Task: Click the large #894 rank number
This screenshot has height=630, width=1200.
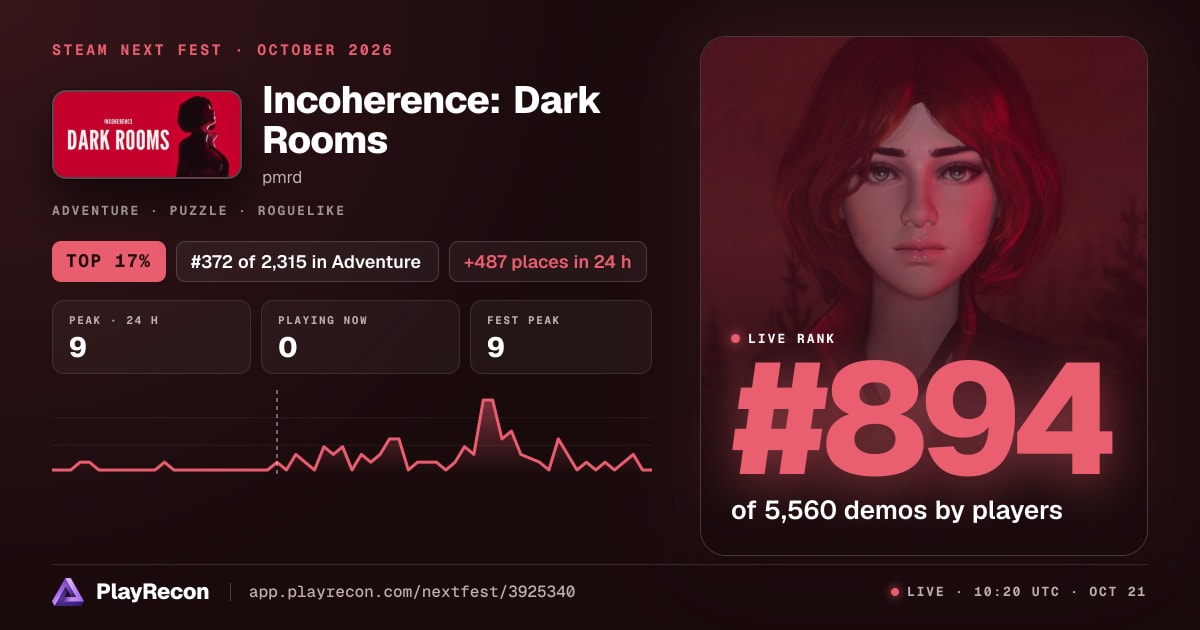Action: click(x=921, y=420)
